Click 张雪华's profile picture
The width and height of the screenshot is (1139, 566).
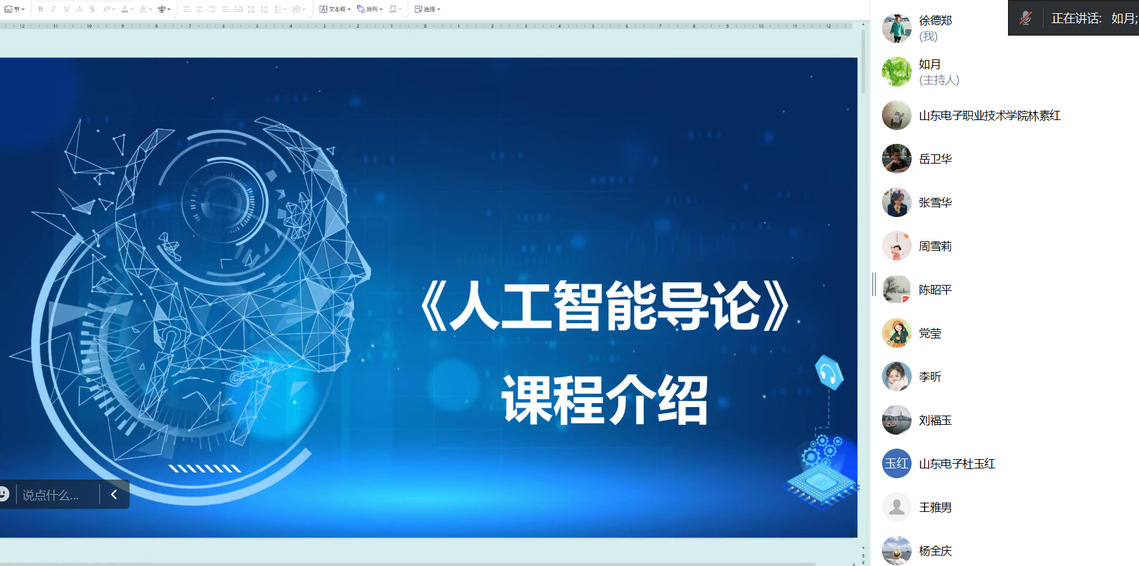(x=896, y=202)
